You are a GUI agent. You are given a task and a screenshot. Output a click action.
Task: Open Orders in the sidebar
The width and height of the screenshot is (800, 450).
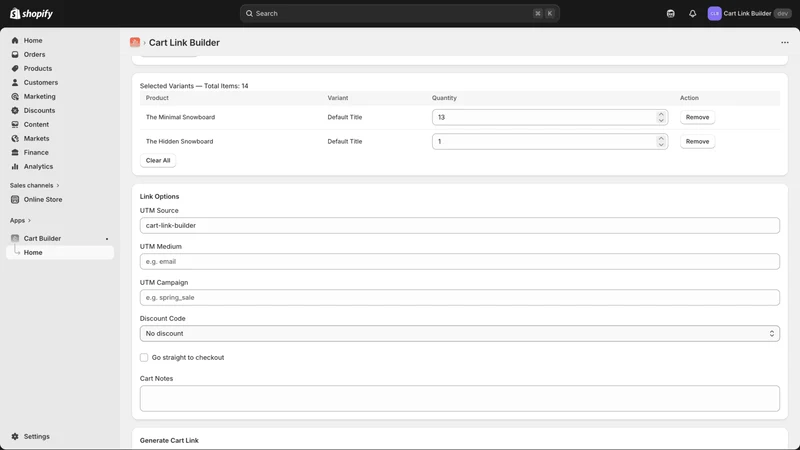34,54
